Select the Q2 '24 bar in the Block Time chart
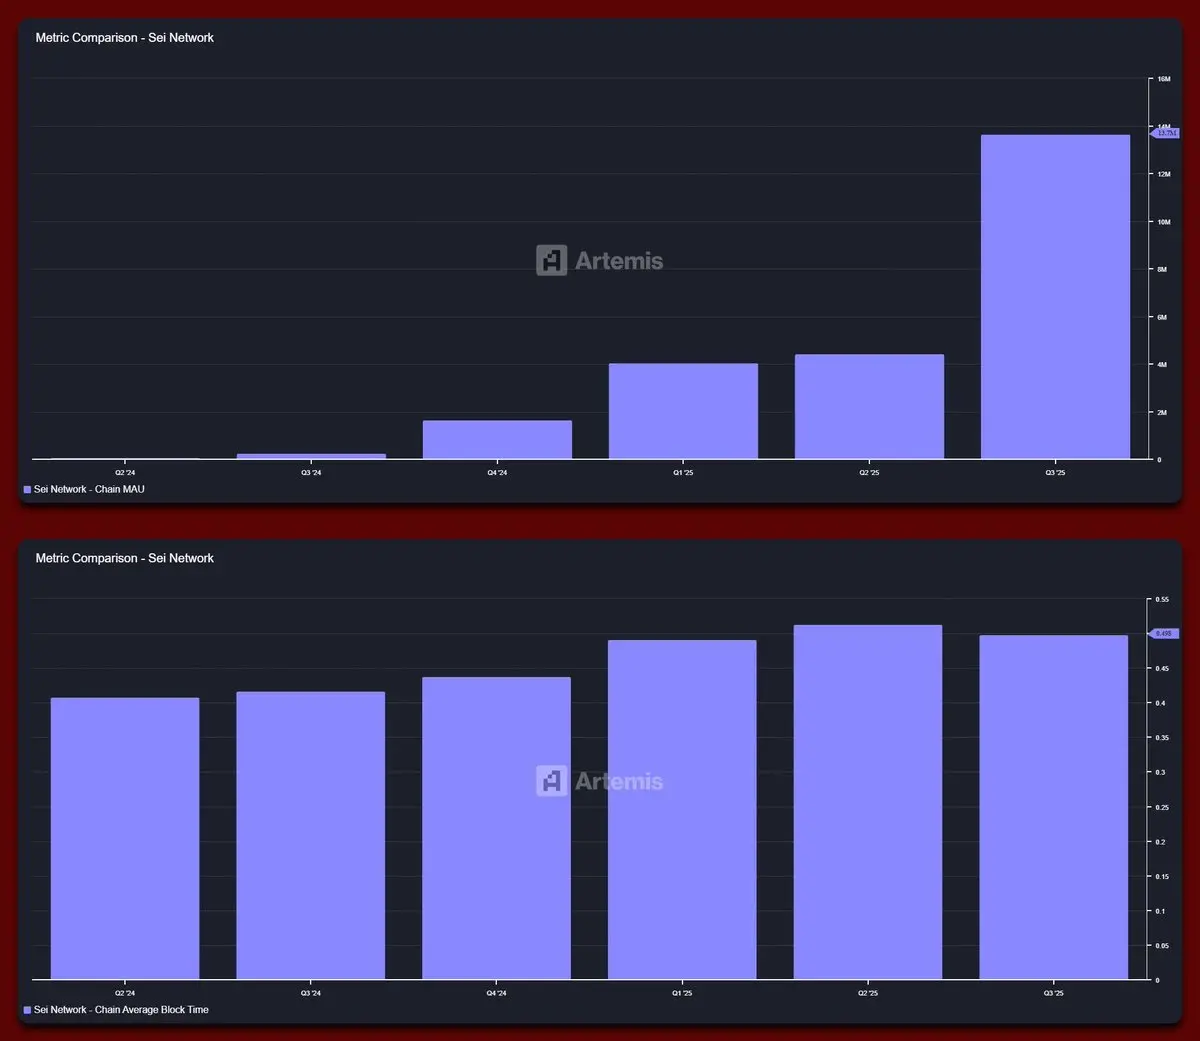Image resolution: width=1200 pixels, height=1041 pixels. [x=125, y=838]
